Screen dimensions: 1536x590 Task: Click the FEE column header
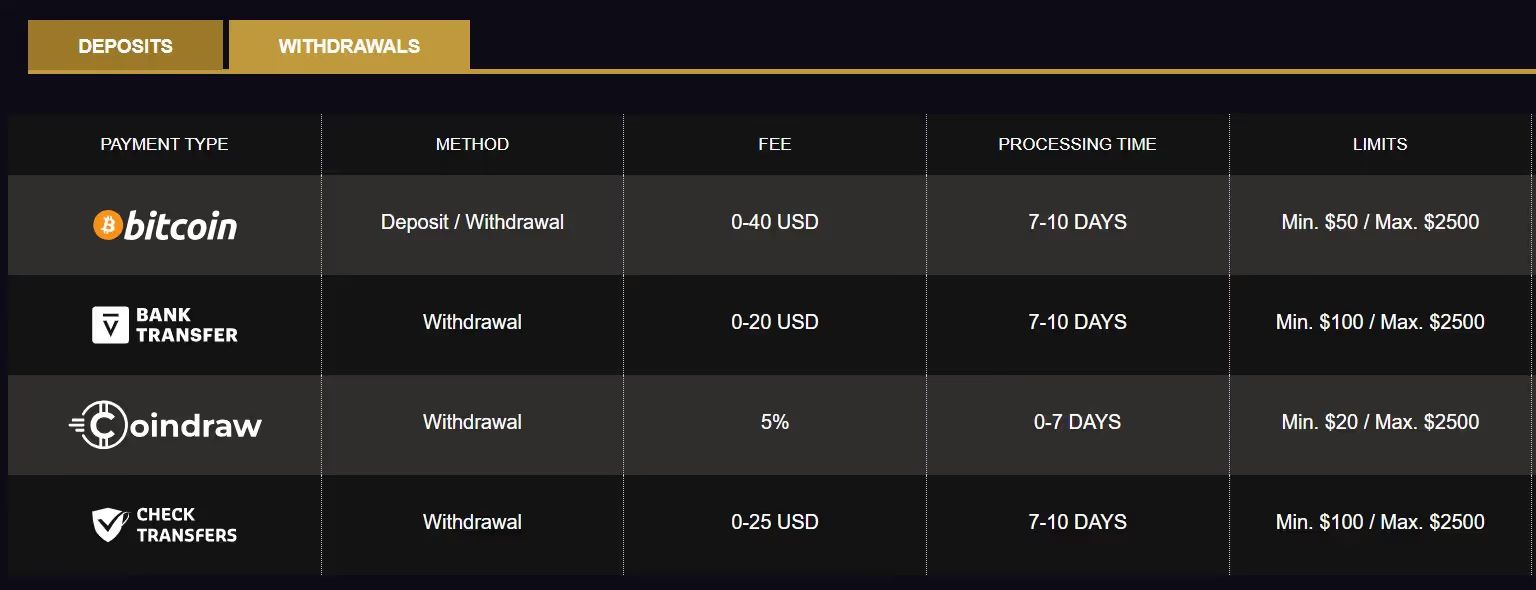pos(773,144)
